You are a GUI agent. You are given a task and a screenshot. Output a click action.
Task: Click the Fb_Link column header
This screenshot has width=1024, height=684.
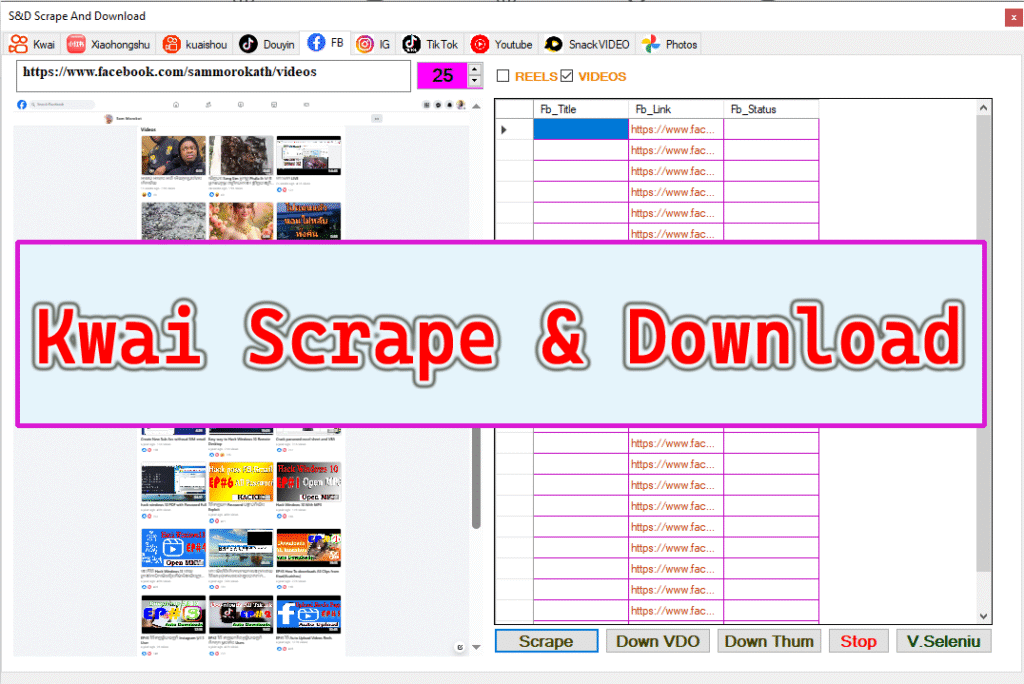click(x=676, y=109)
